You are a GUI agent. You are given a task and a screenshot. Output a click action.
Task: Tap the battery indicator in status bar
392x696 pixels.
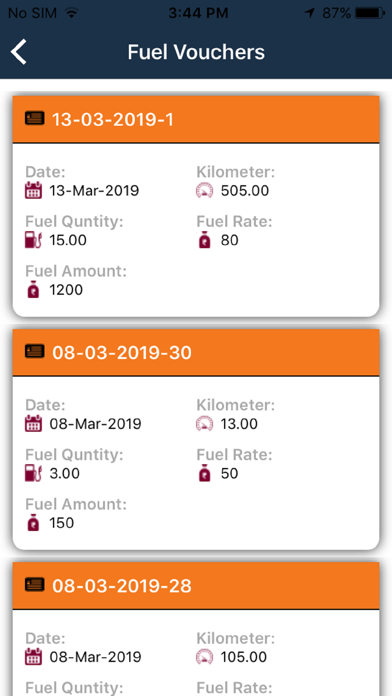tap(370, 13)
